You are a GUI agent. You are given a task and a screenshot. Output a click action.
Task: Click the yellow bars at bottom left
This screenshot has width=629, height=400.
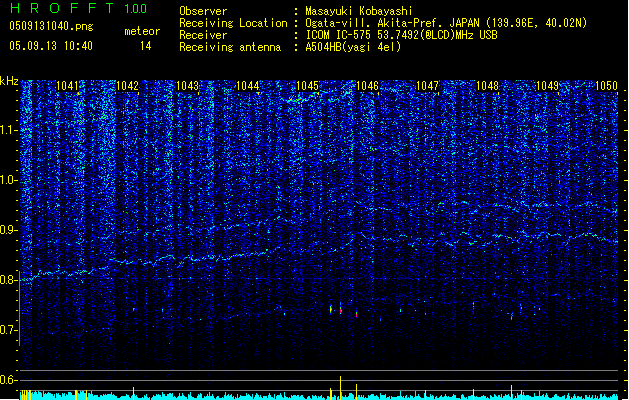coord(27,395)
